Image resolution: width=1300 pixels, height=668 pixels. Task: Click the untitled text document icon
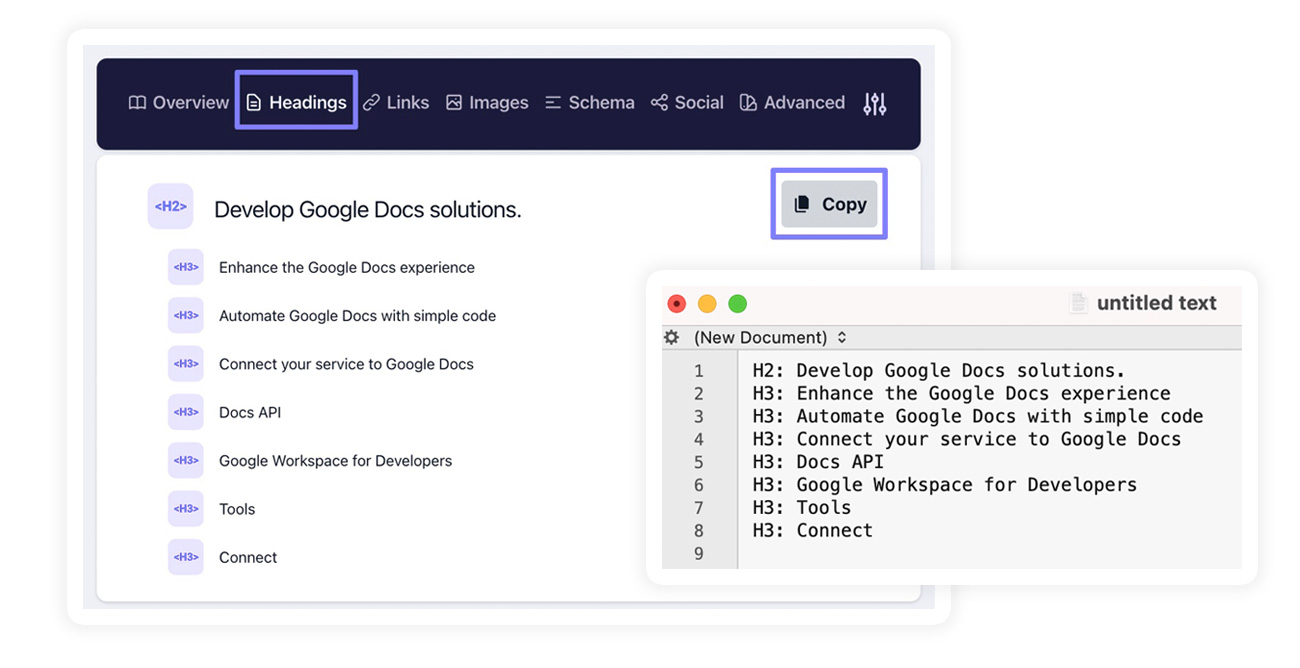coord(1078,303)
